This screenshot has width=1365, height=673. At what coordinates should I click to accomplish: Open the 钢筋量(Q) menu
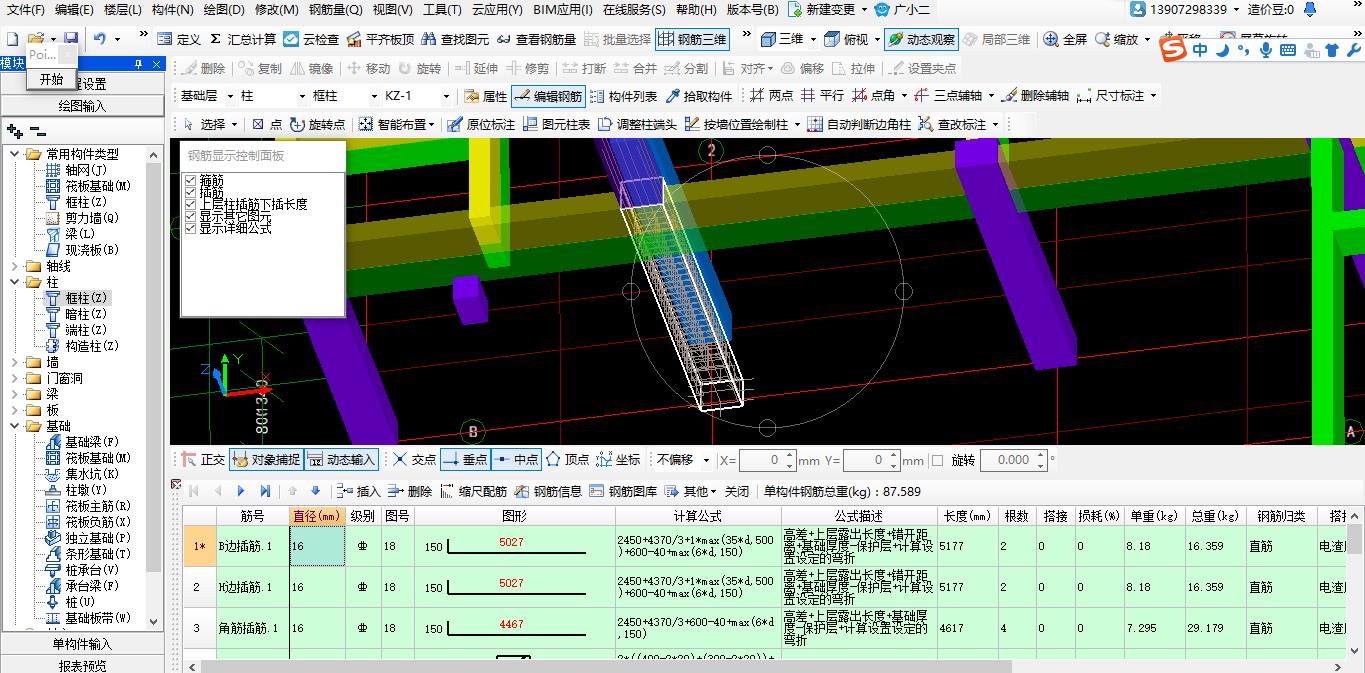click(335, 10)
